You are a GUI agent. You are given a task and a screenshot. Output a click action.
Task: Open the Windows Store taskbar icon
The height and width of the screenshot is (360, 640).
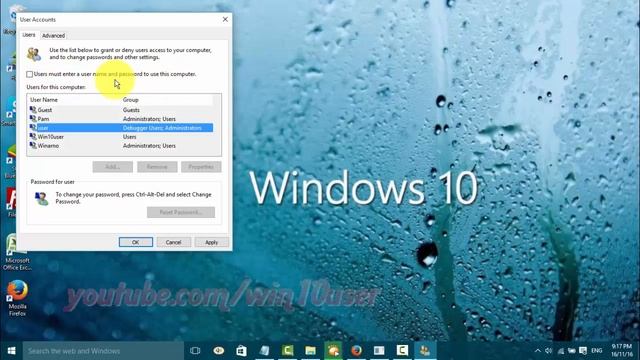[x=241, y=351]
